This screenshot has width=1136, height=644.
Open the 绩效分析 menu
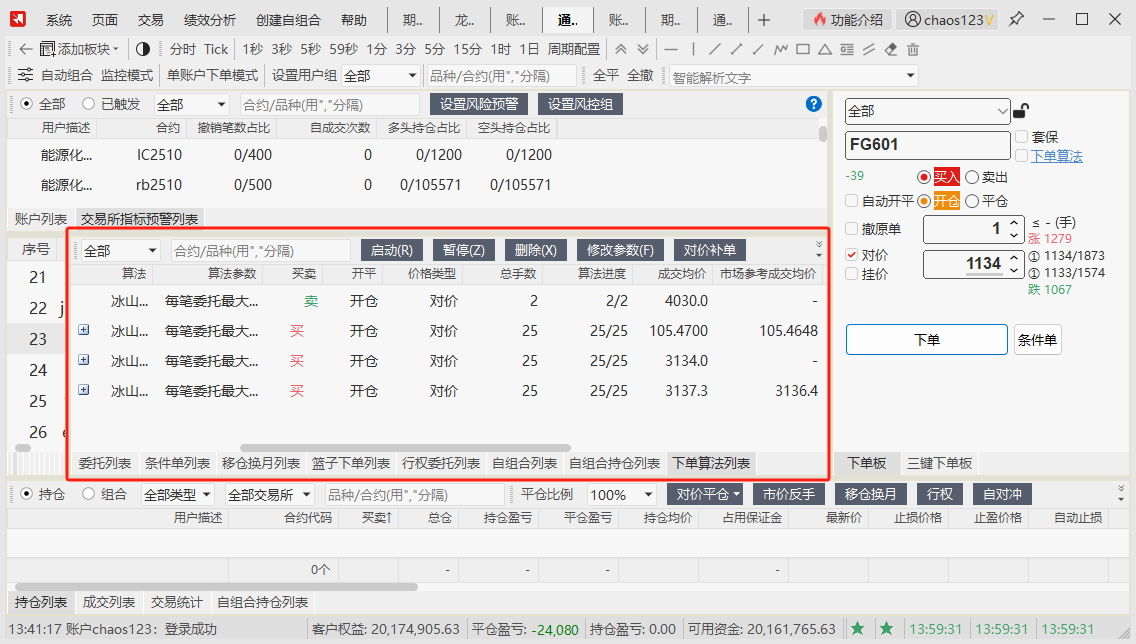[x=209, y=20]
